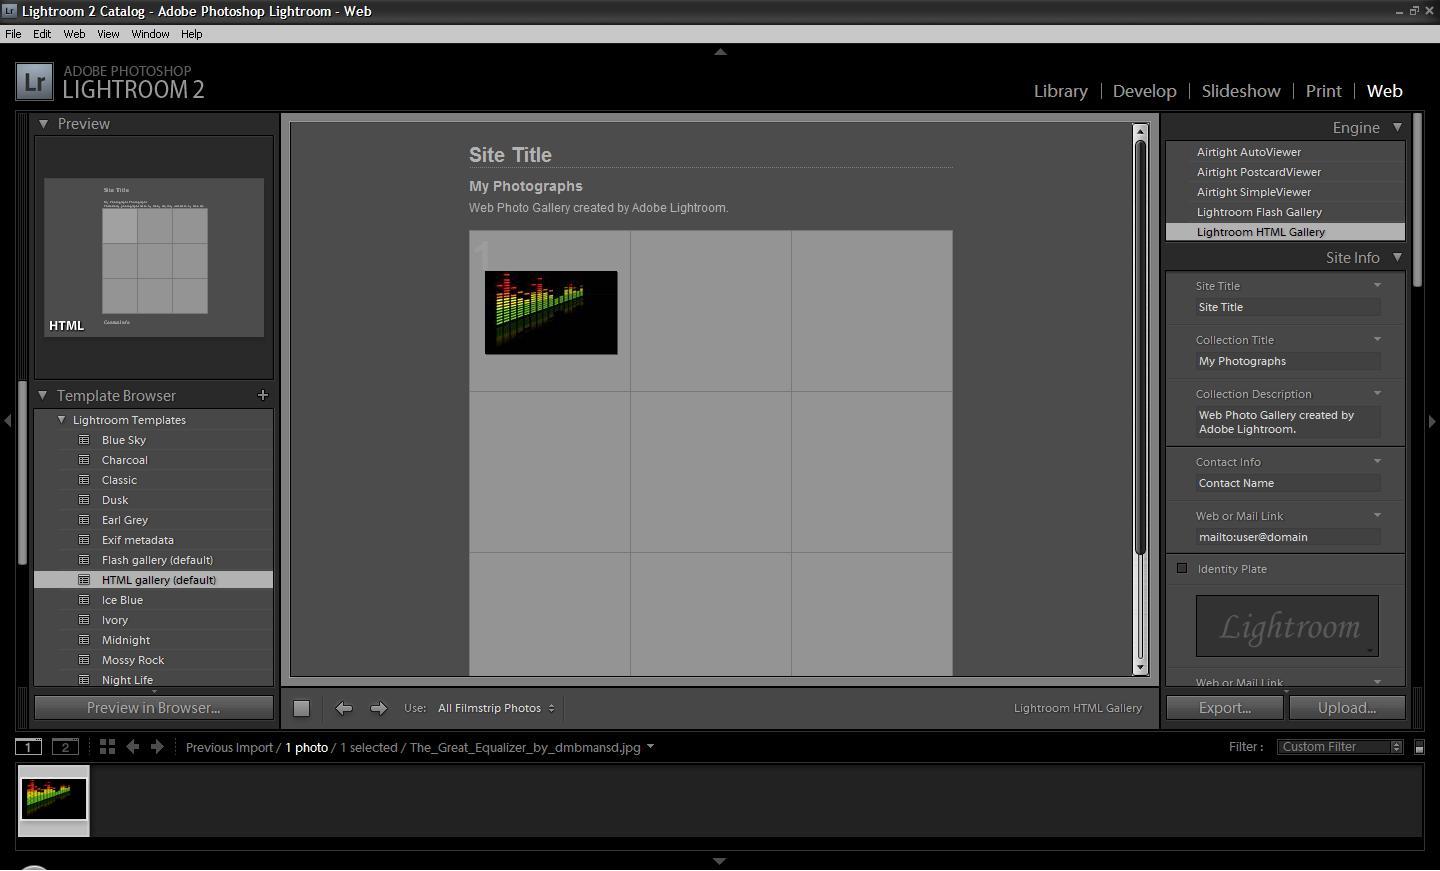Select secondary window display 2
1440x871 pixels.
(x=65, y=747)
